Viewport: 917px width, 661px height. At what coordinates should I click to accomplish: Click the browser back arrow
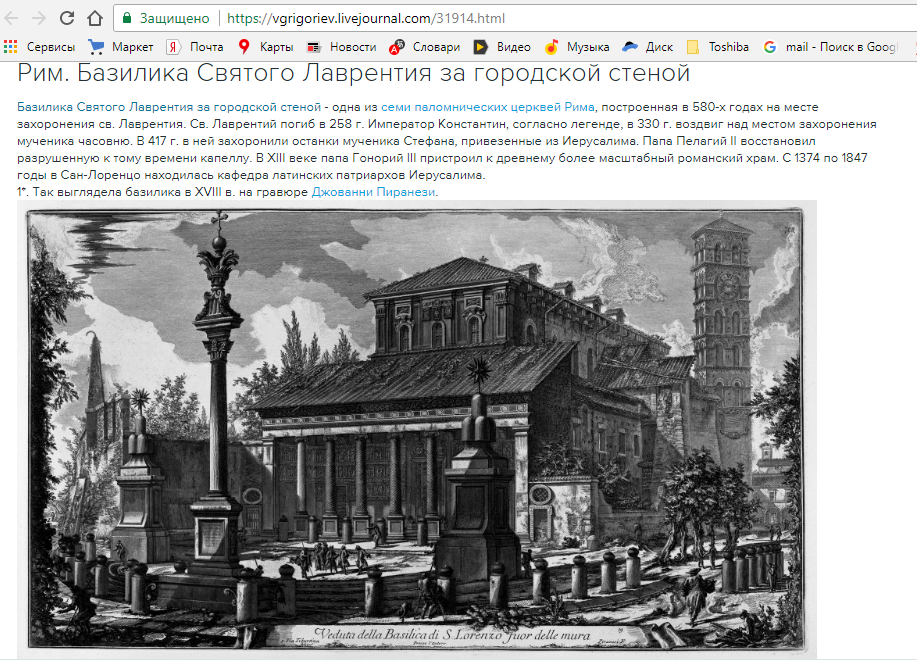click(11, 18)
